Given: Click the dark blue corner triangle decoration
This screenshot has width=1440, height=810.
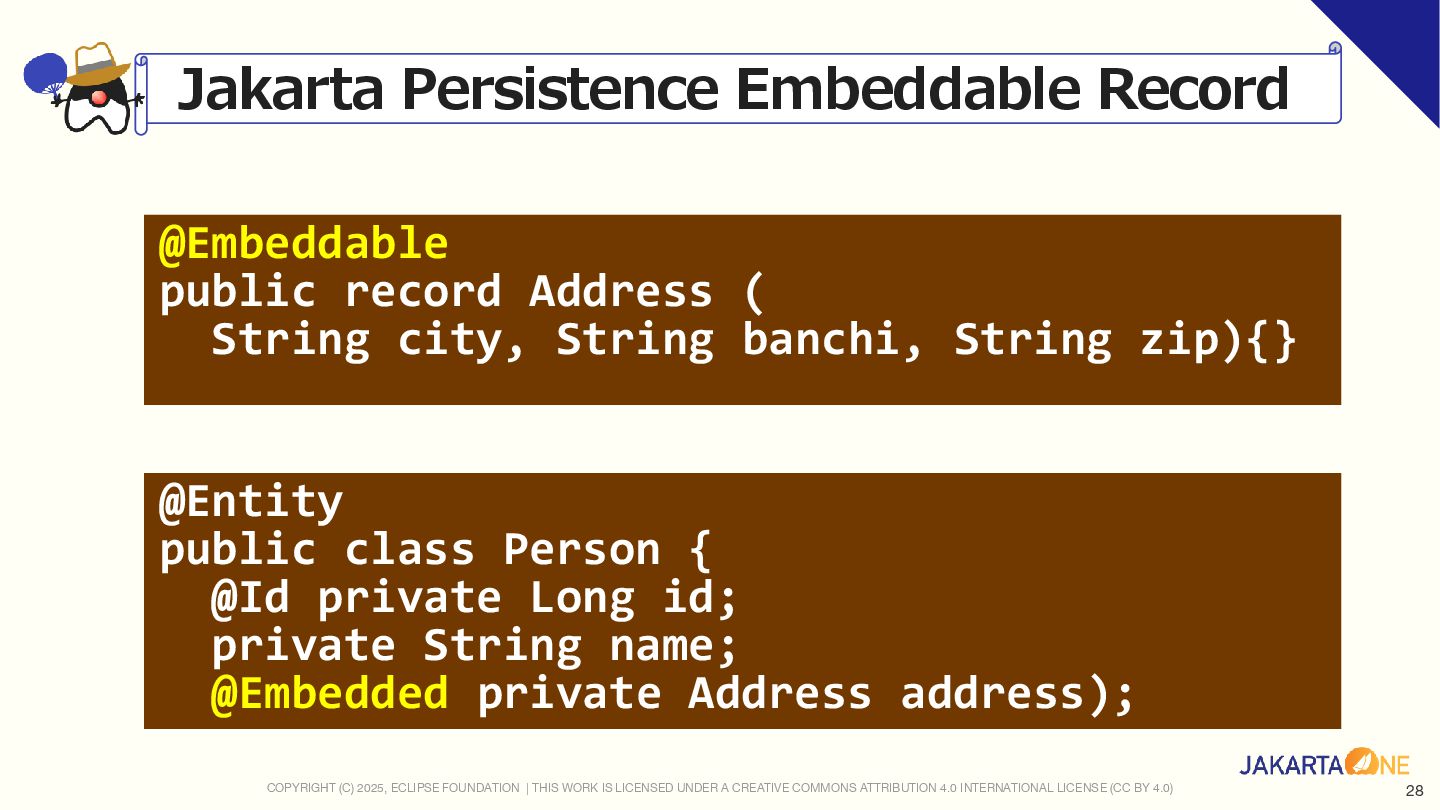Looking at the screenshot, I should point(1393,44).
